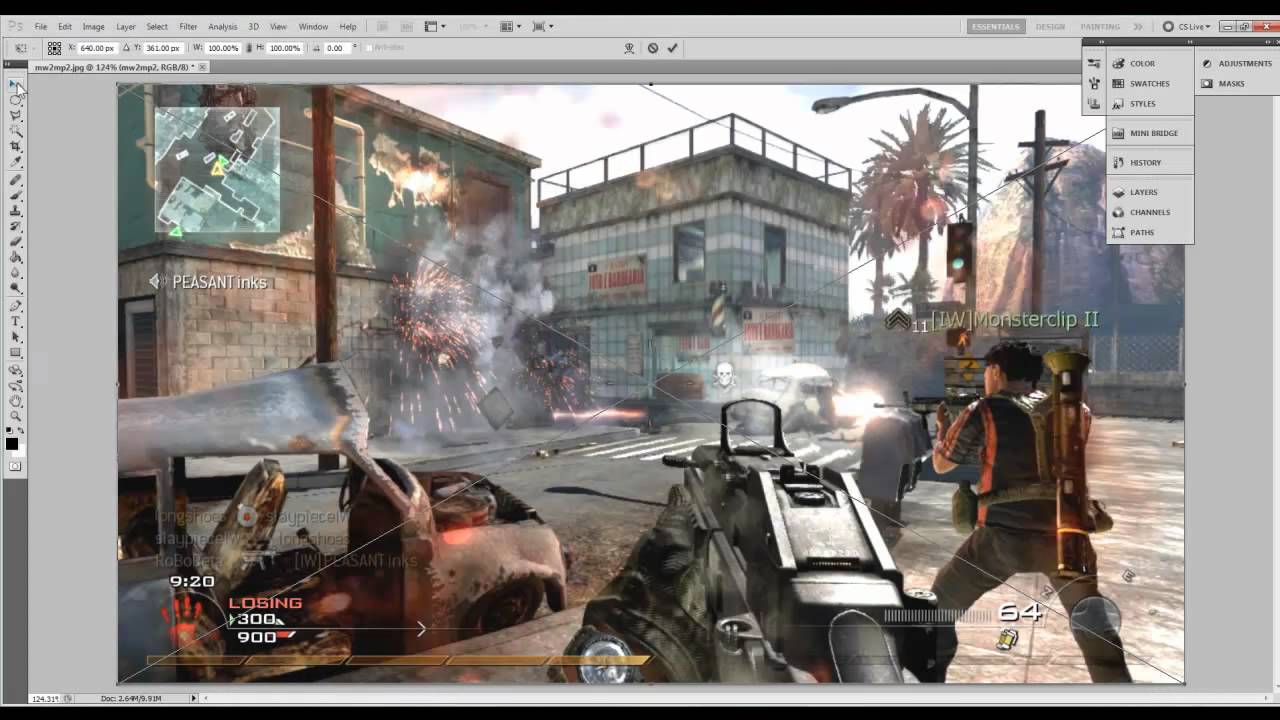Select the Polygonal Lasso tool
The height and width of the screenshot is (720, 1280).
15,114
